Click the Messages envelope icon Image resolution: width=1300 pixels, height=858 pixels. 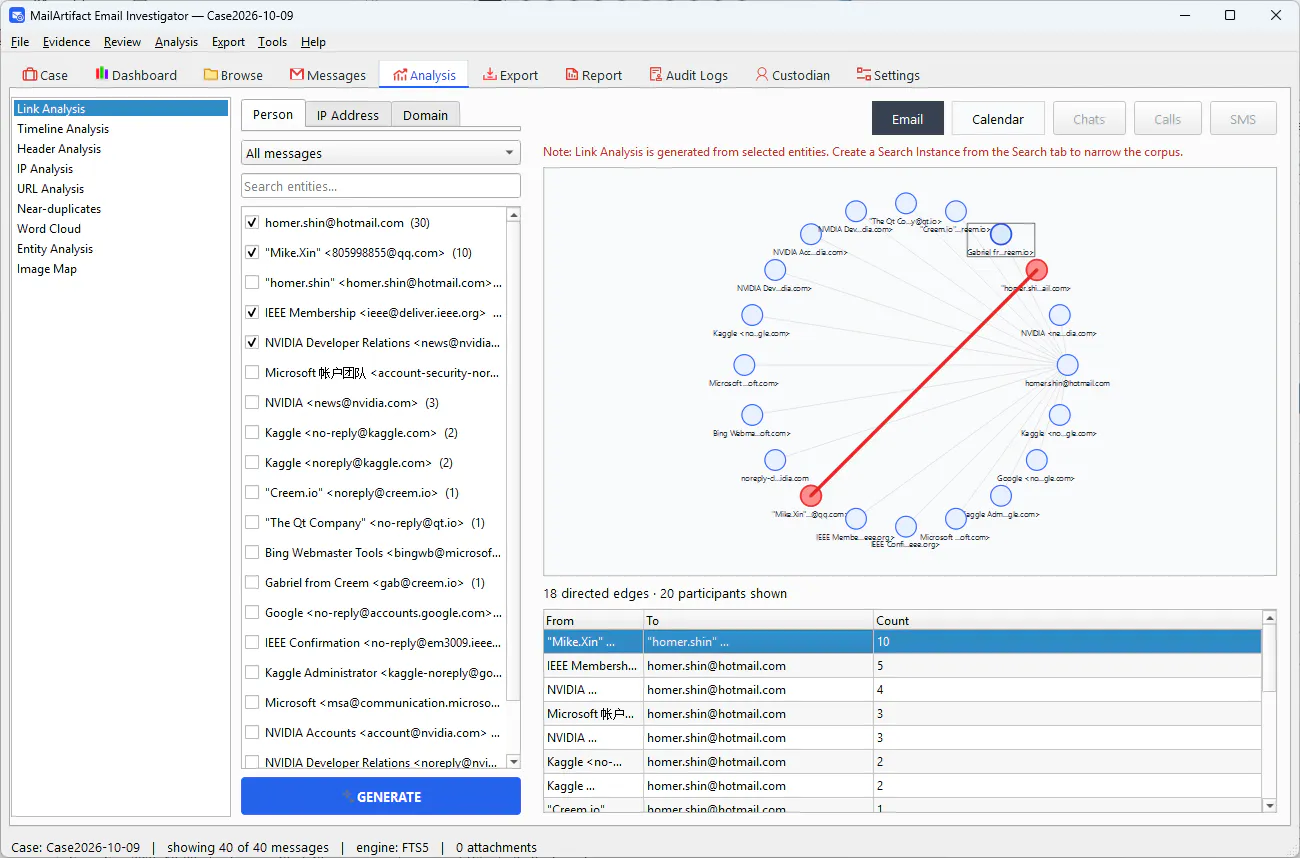[x=297, y=75]
